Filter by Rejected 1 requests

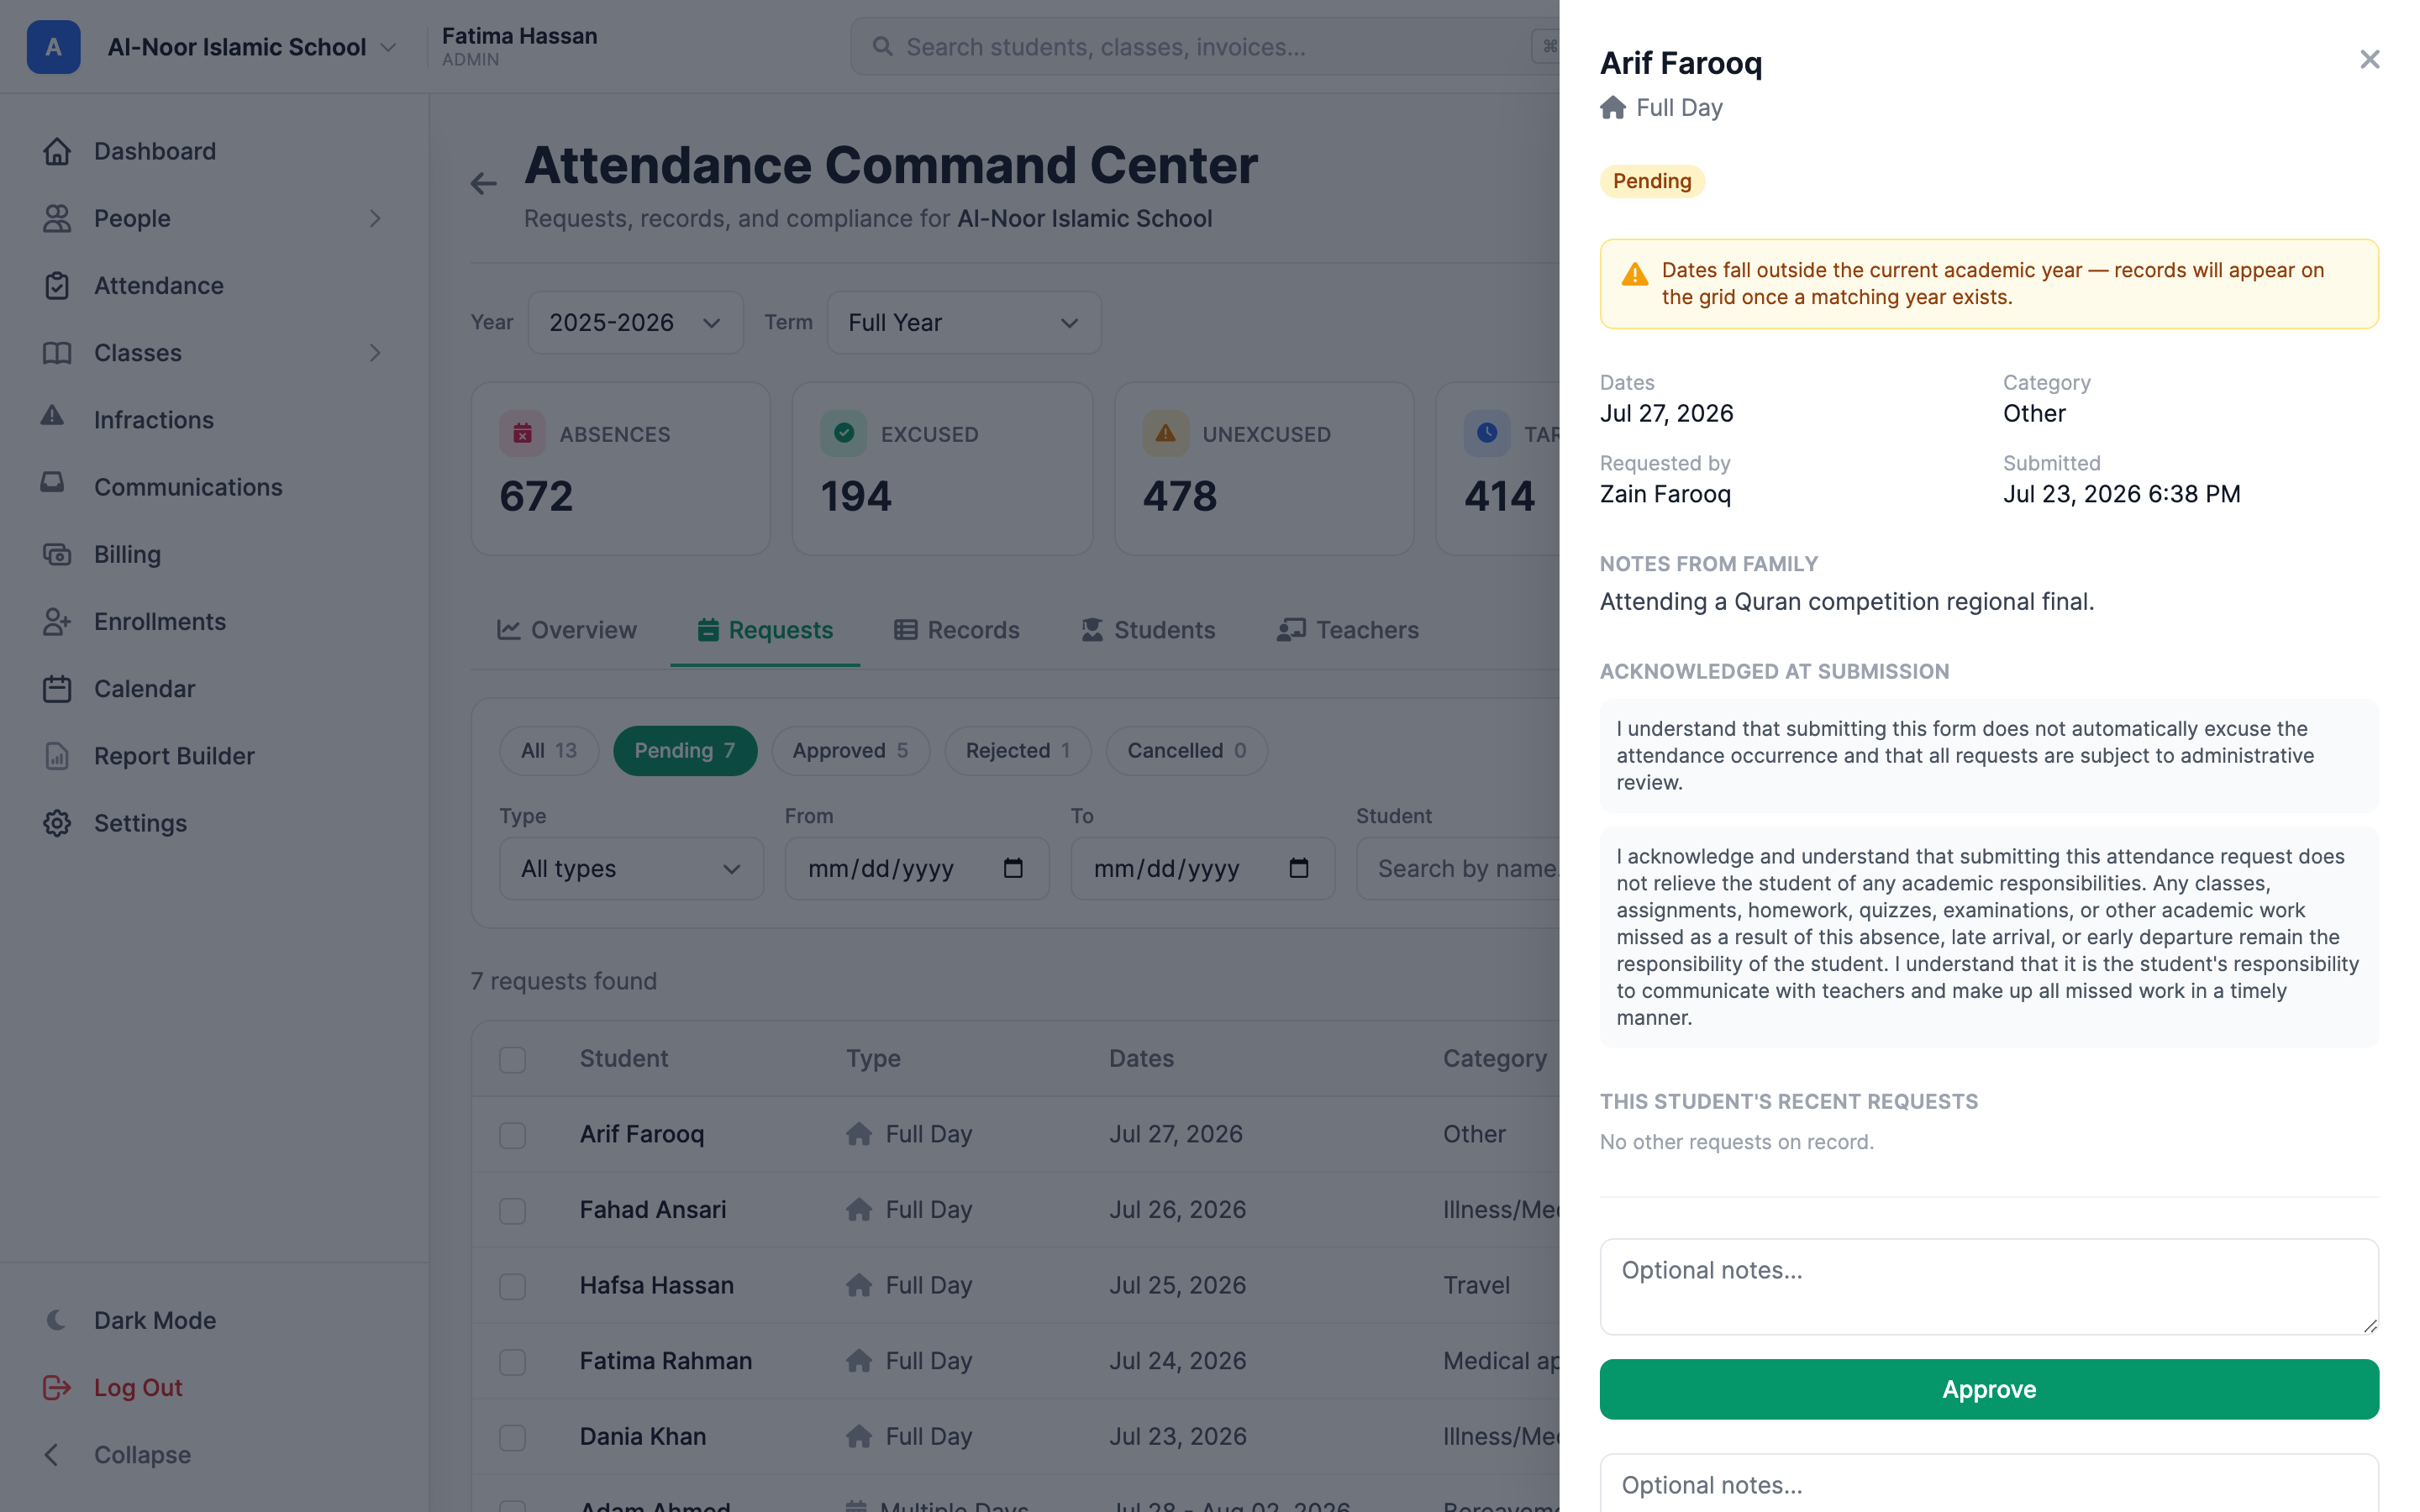coord(1018,750)
